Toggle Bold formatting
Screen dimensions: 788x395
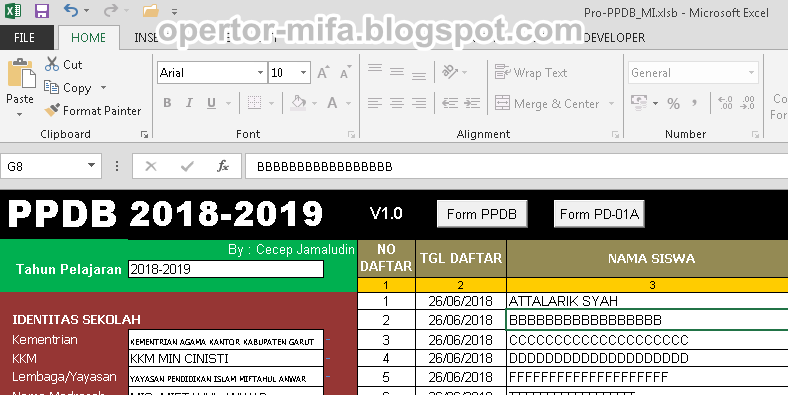click(167, 103)
